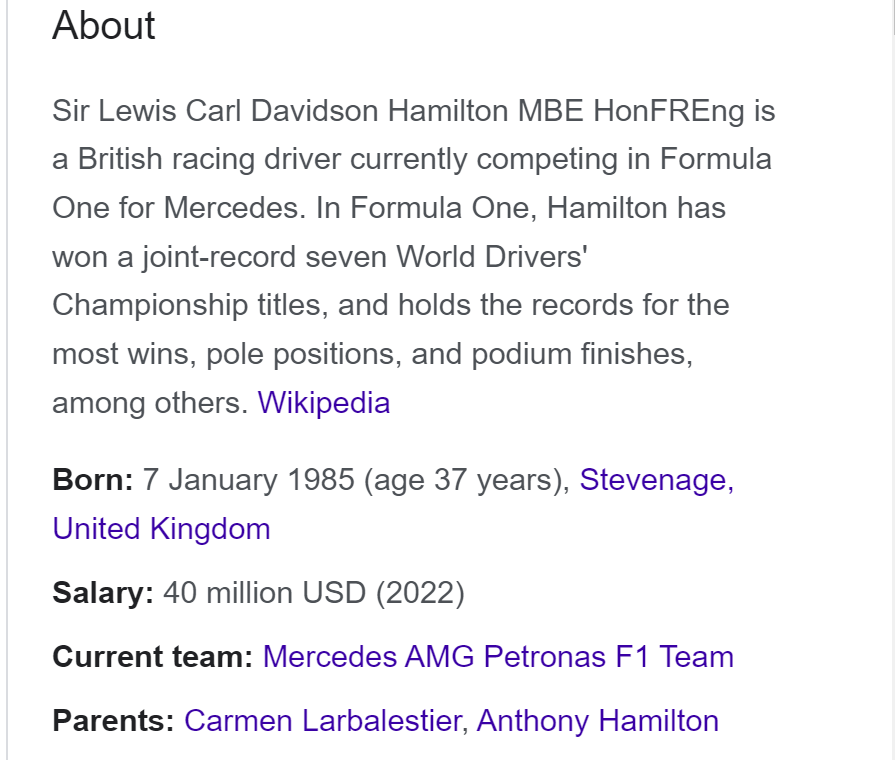895x760 pixels.
Task: Click the 7 January 1985 birth date
Action: coord(248,480)
